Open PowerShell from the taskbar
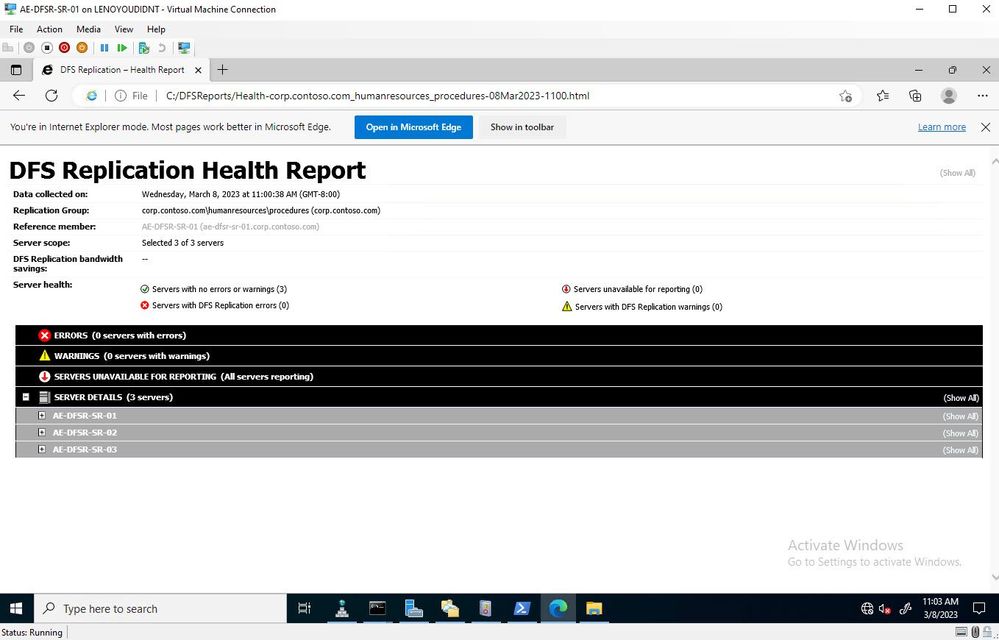Screen dimensions: 999x640 pos(522,608)
